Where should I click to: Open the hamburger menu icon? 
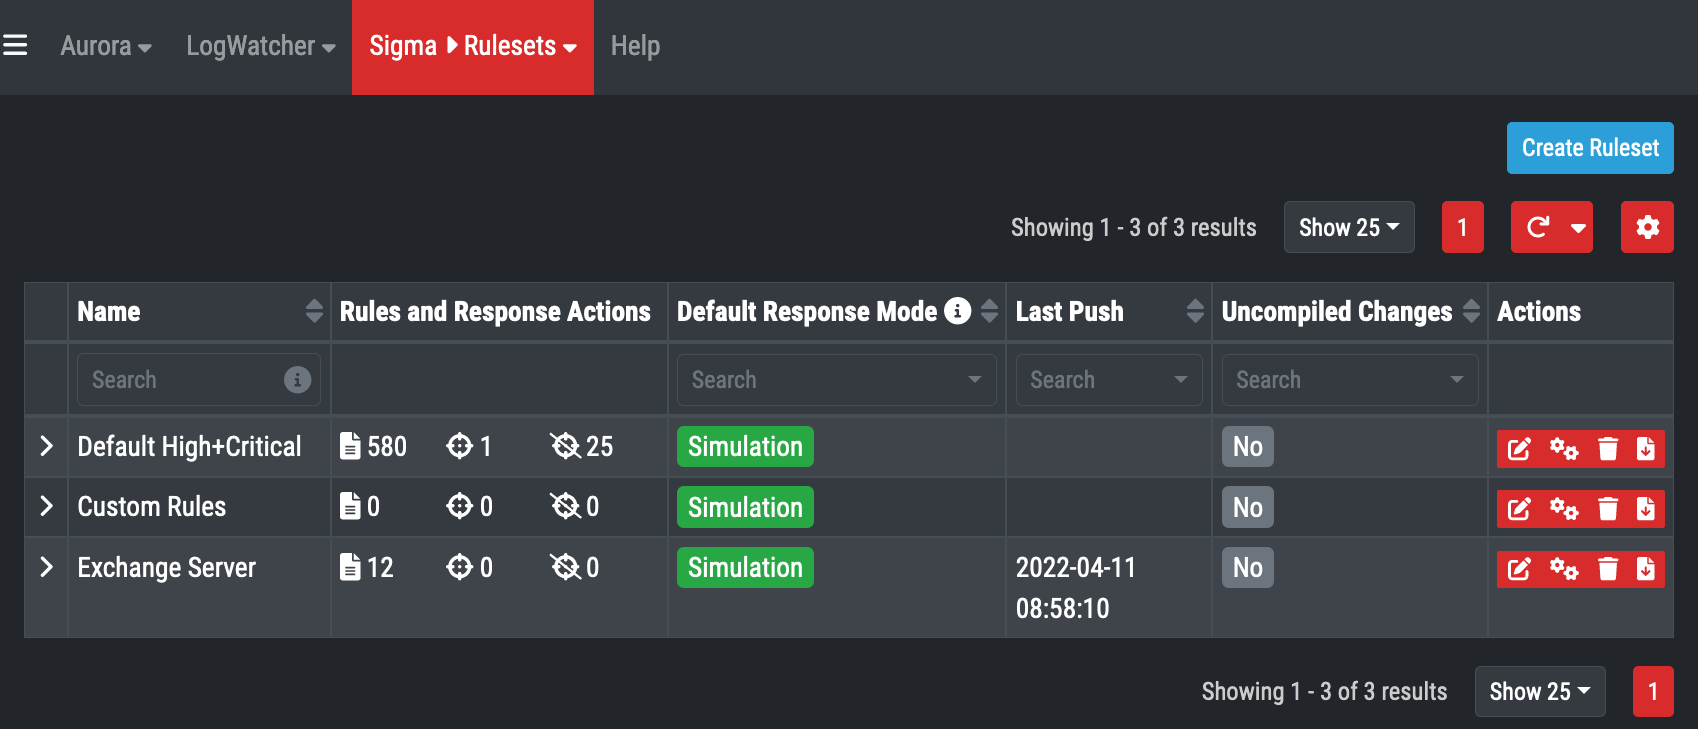tap(15, 46)
